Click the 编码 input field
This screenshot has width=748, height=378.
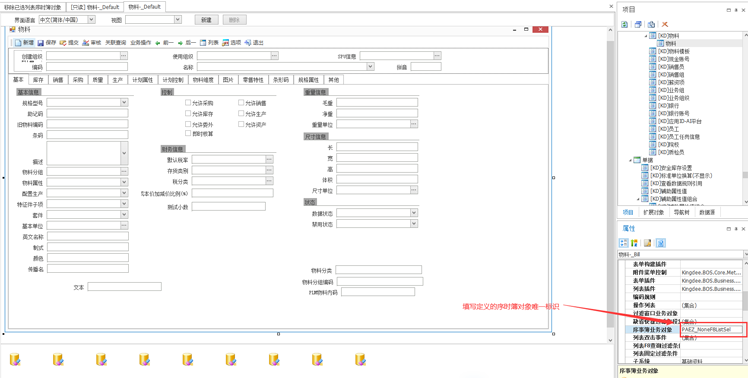tap(87, 67)
